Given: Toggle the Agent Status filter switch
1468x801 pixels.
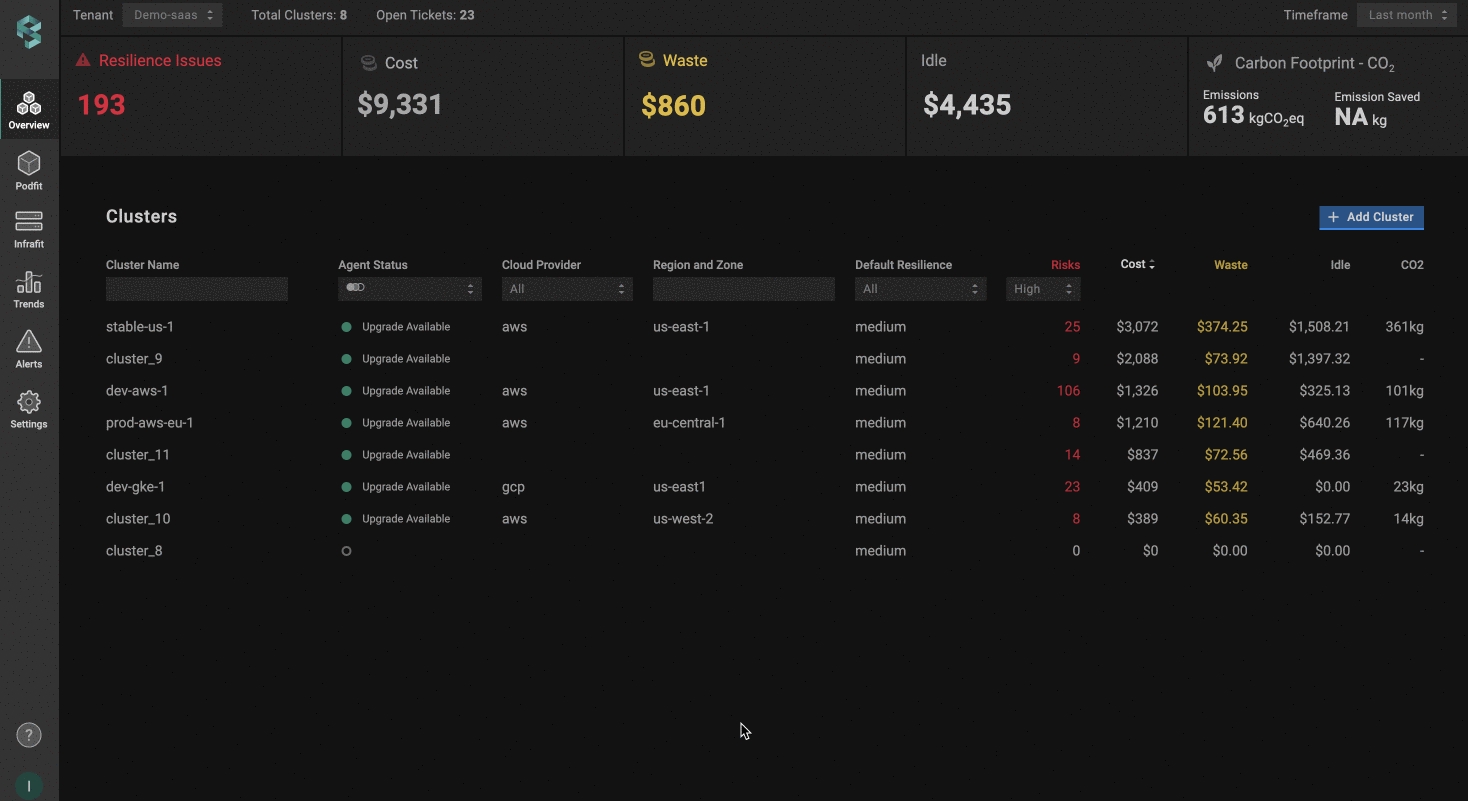Looking at the screenshot, I should tap(355, 288).
